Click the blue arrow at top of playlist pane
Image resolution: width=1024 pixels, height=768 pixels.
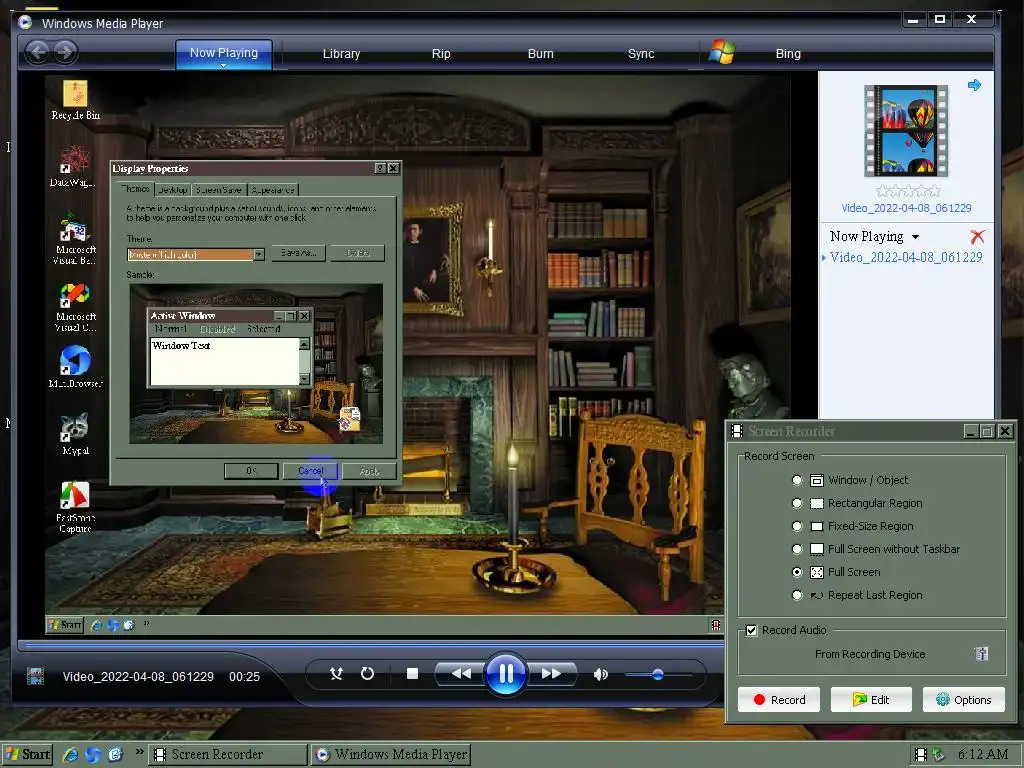pyautogui.click(x=974, y=85)
